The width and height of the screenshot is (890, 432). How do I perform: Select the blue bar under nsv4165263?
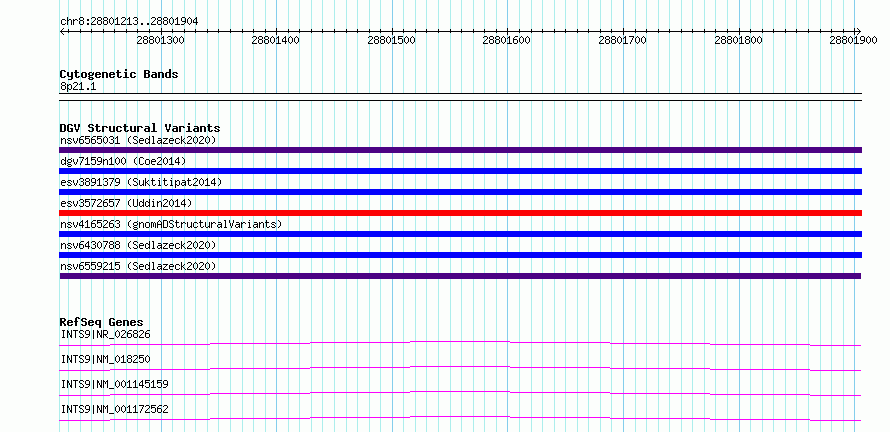461,234
